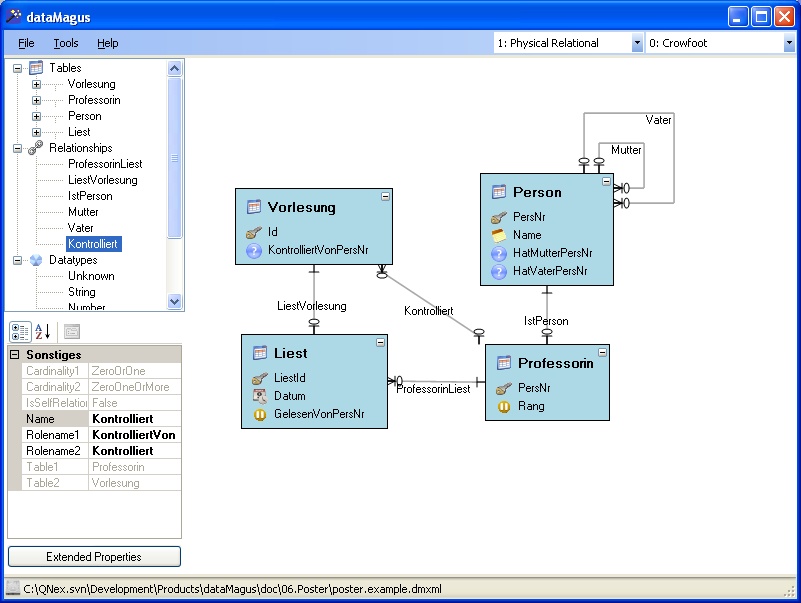Select LiestVorlesung relationship in tree
Image resolution: width=801 pixels, height=603 pixels.
[103, 180]
